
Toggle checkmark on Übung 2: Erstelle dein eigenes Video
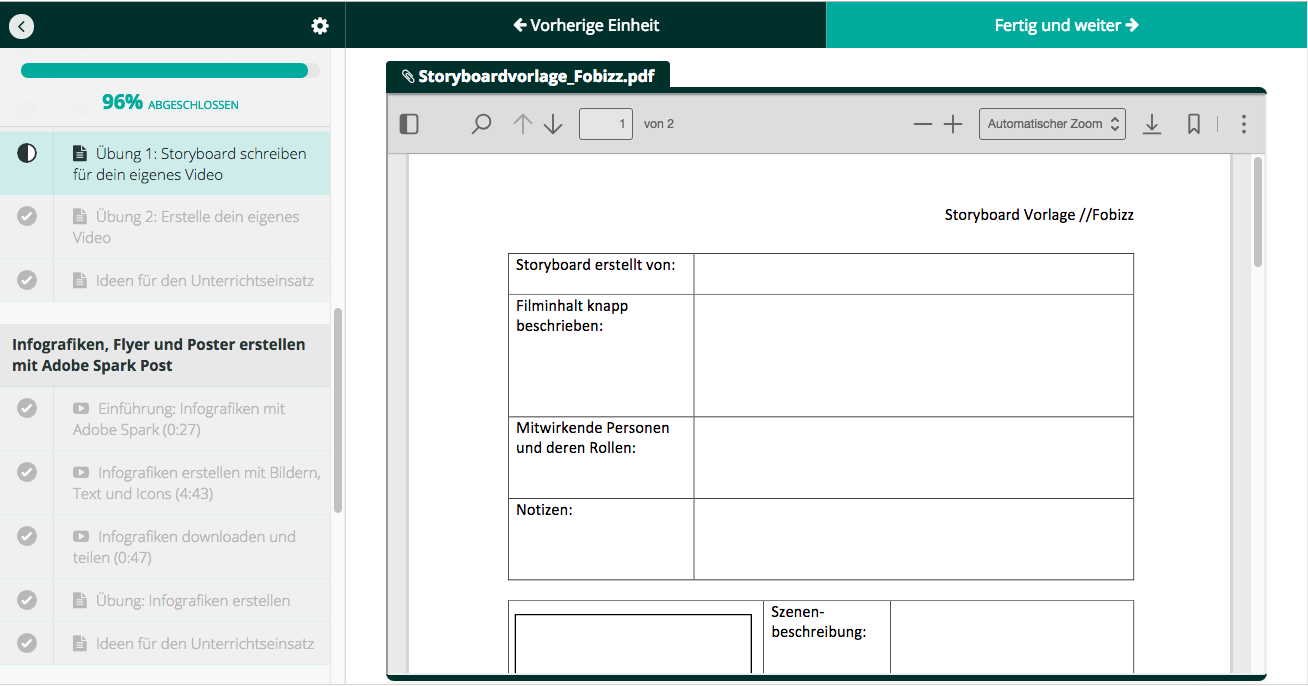click(26, 215)
